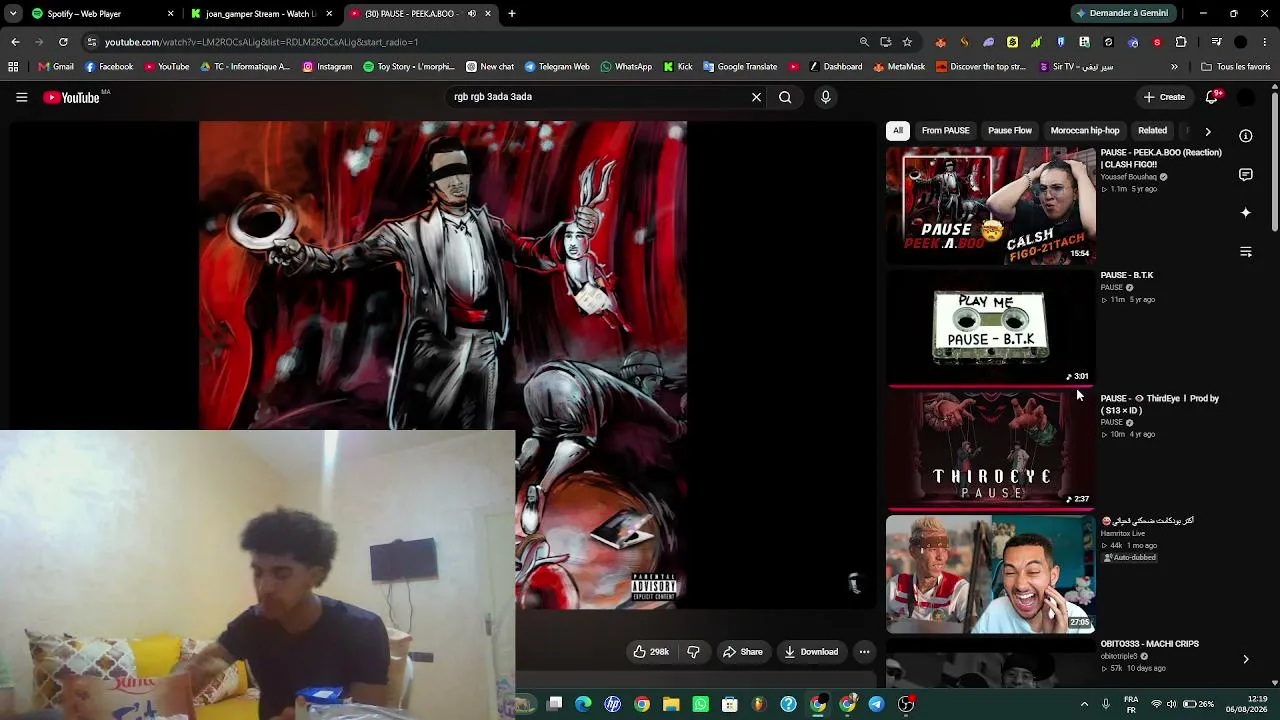Image resolution: width=1280 pixels, height=720 pixels.
Task: Show more filter chips with the arrow
Action: (x=1208, y=131)
